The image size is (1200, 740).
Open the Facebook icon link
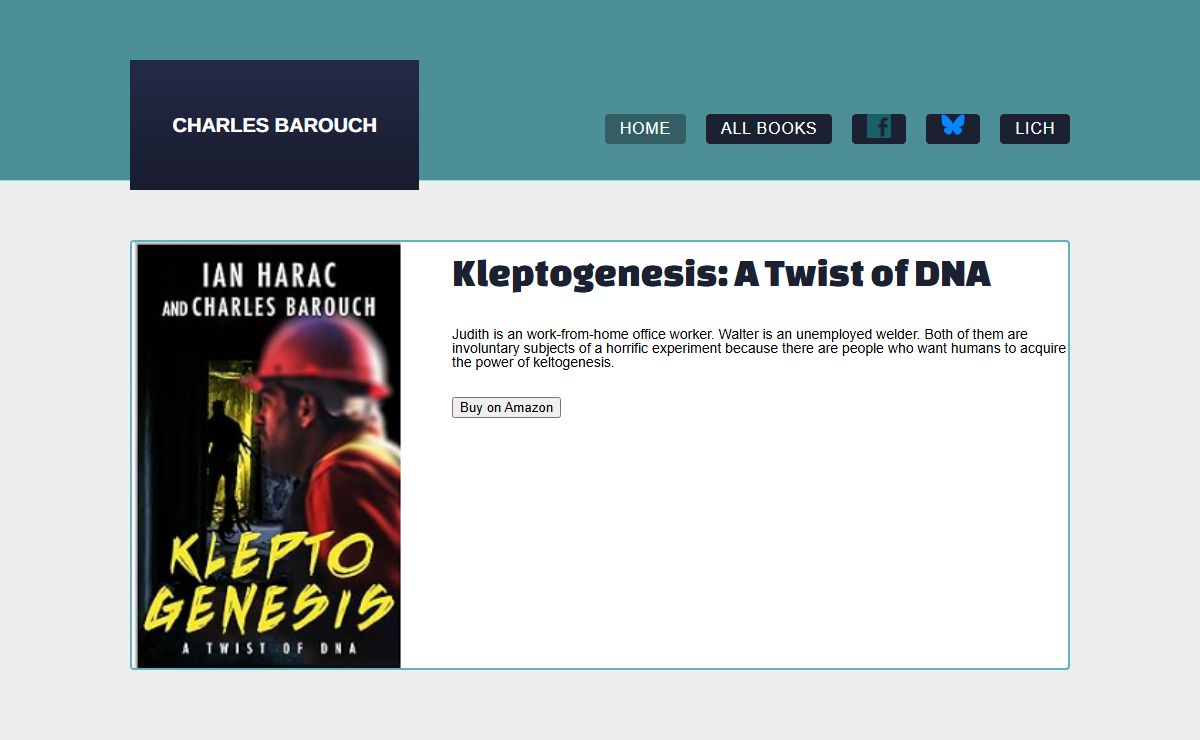point(879,129)
